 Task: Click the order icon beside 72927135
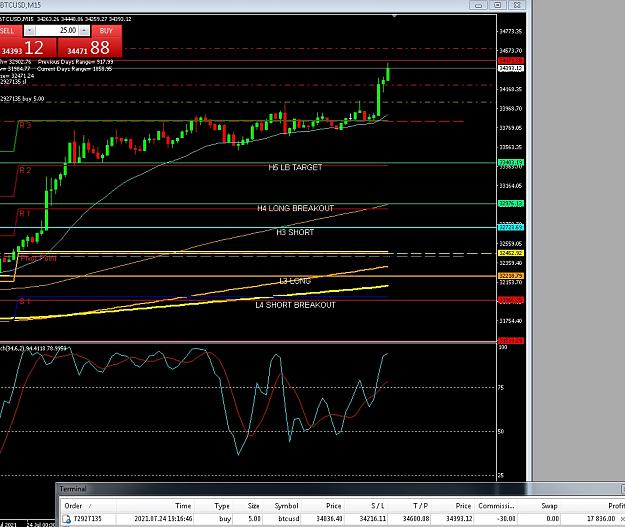67,519
